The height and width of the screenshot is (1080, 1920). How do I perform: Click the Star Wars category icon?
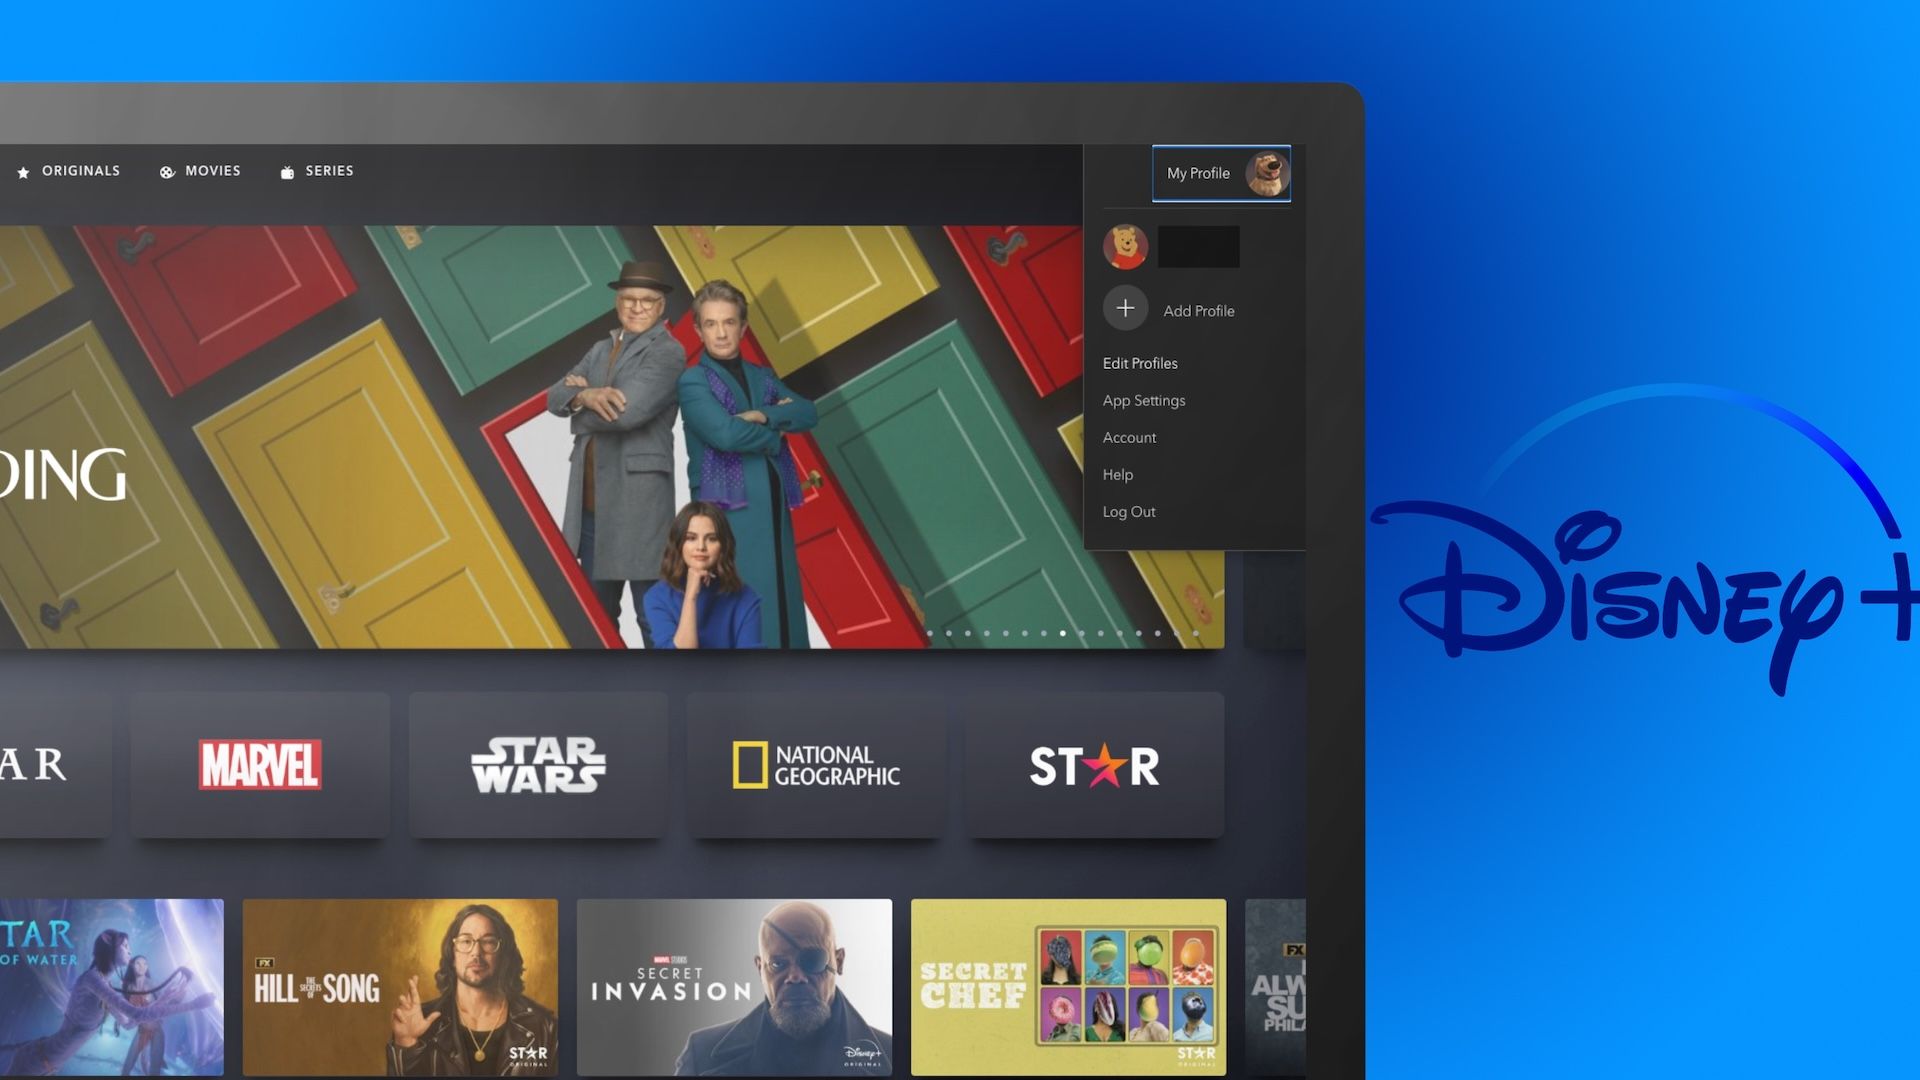[537, 764]
